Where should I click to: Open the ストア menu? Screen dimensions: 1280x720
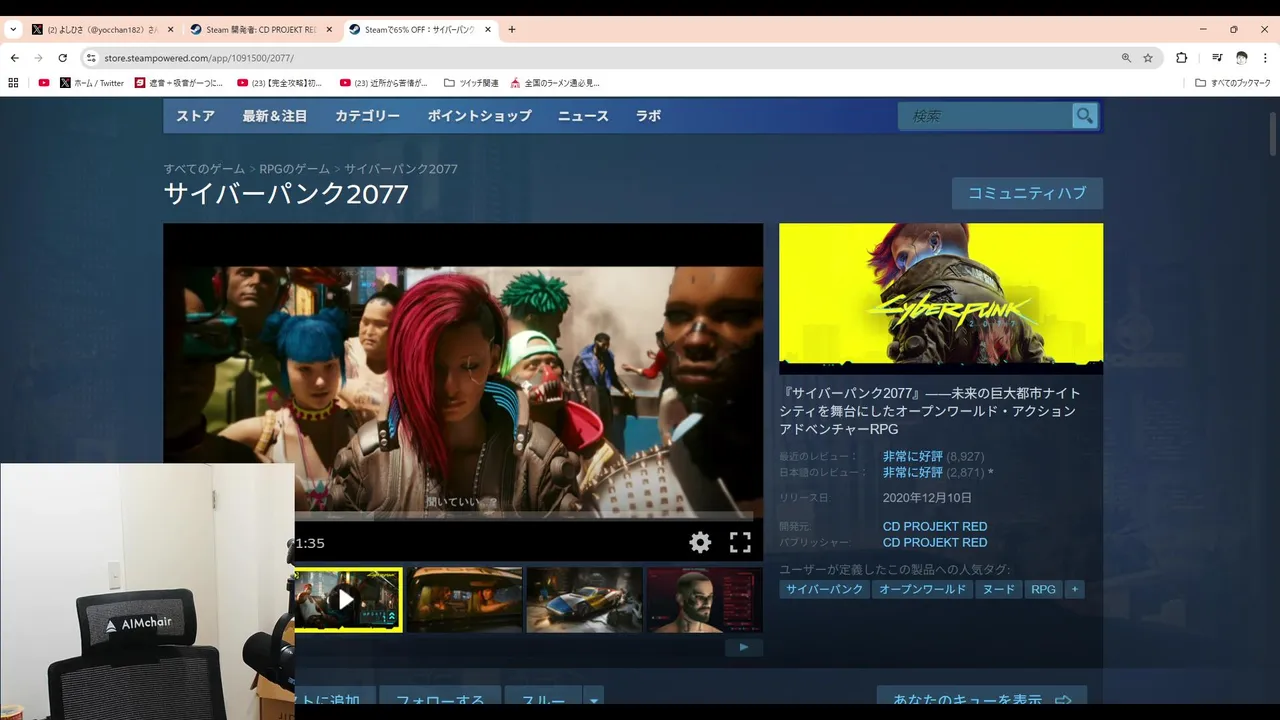pyautogui.click(x=195, y=116)
